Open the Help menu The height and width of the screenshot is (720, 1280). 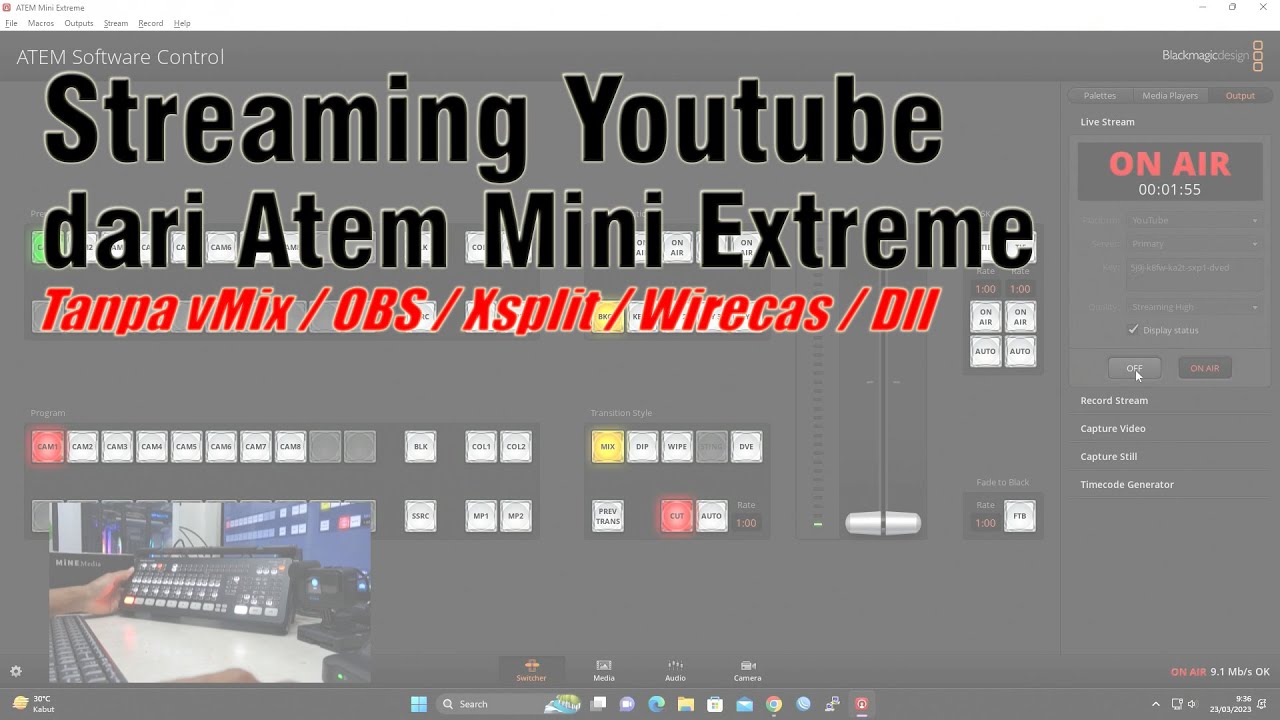182,23
